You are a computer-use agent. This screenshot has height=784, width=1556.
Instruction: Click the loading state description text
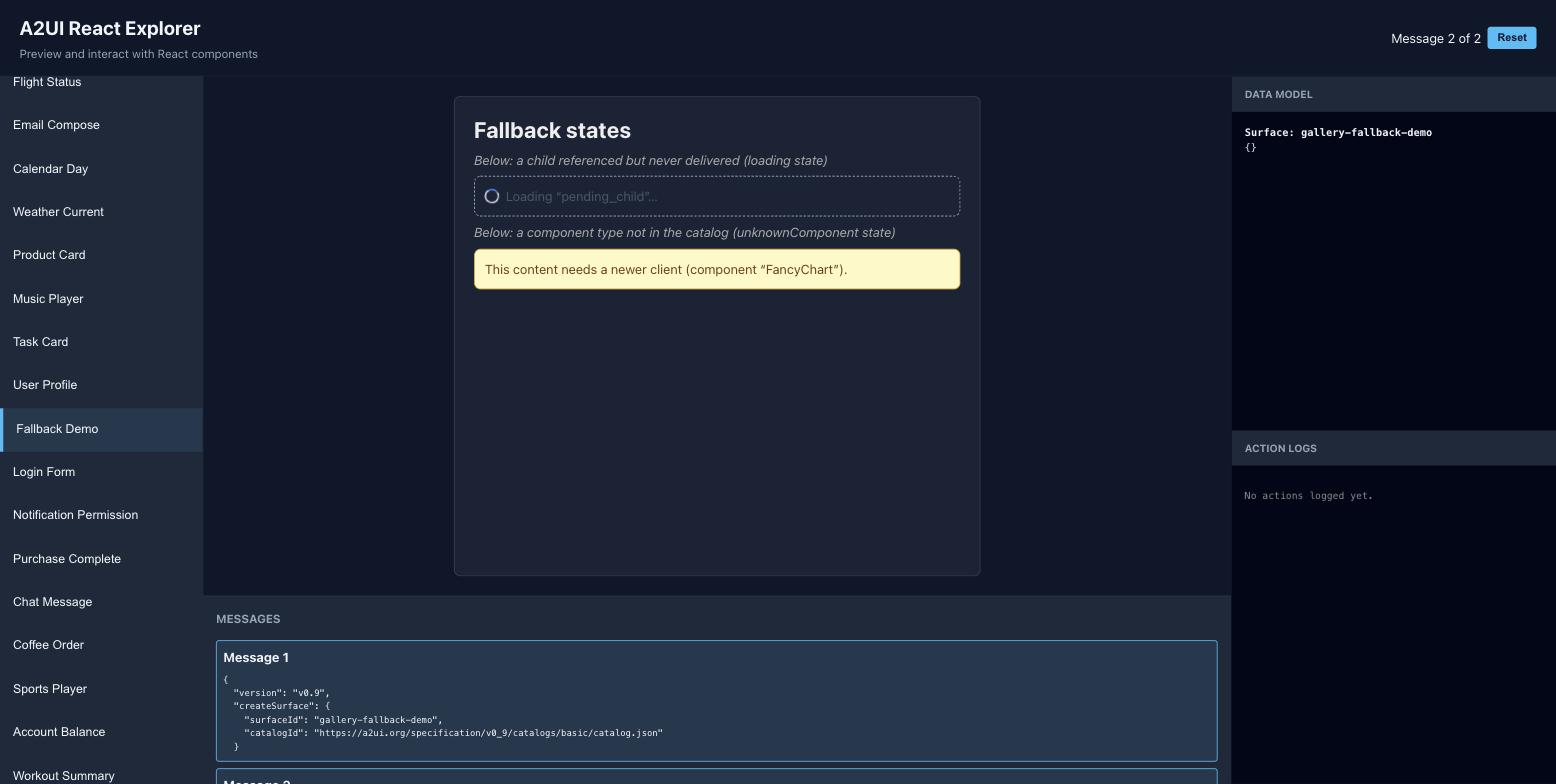click(650, 160)
